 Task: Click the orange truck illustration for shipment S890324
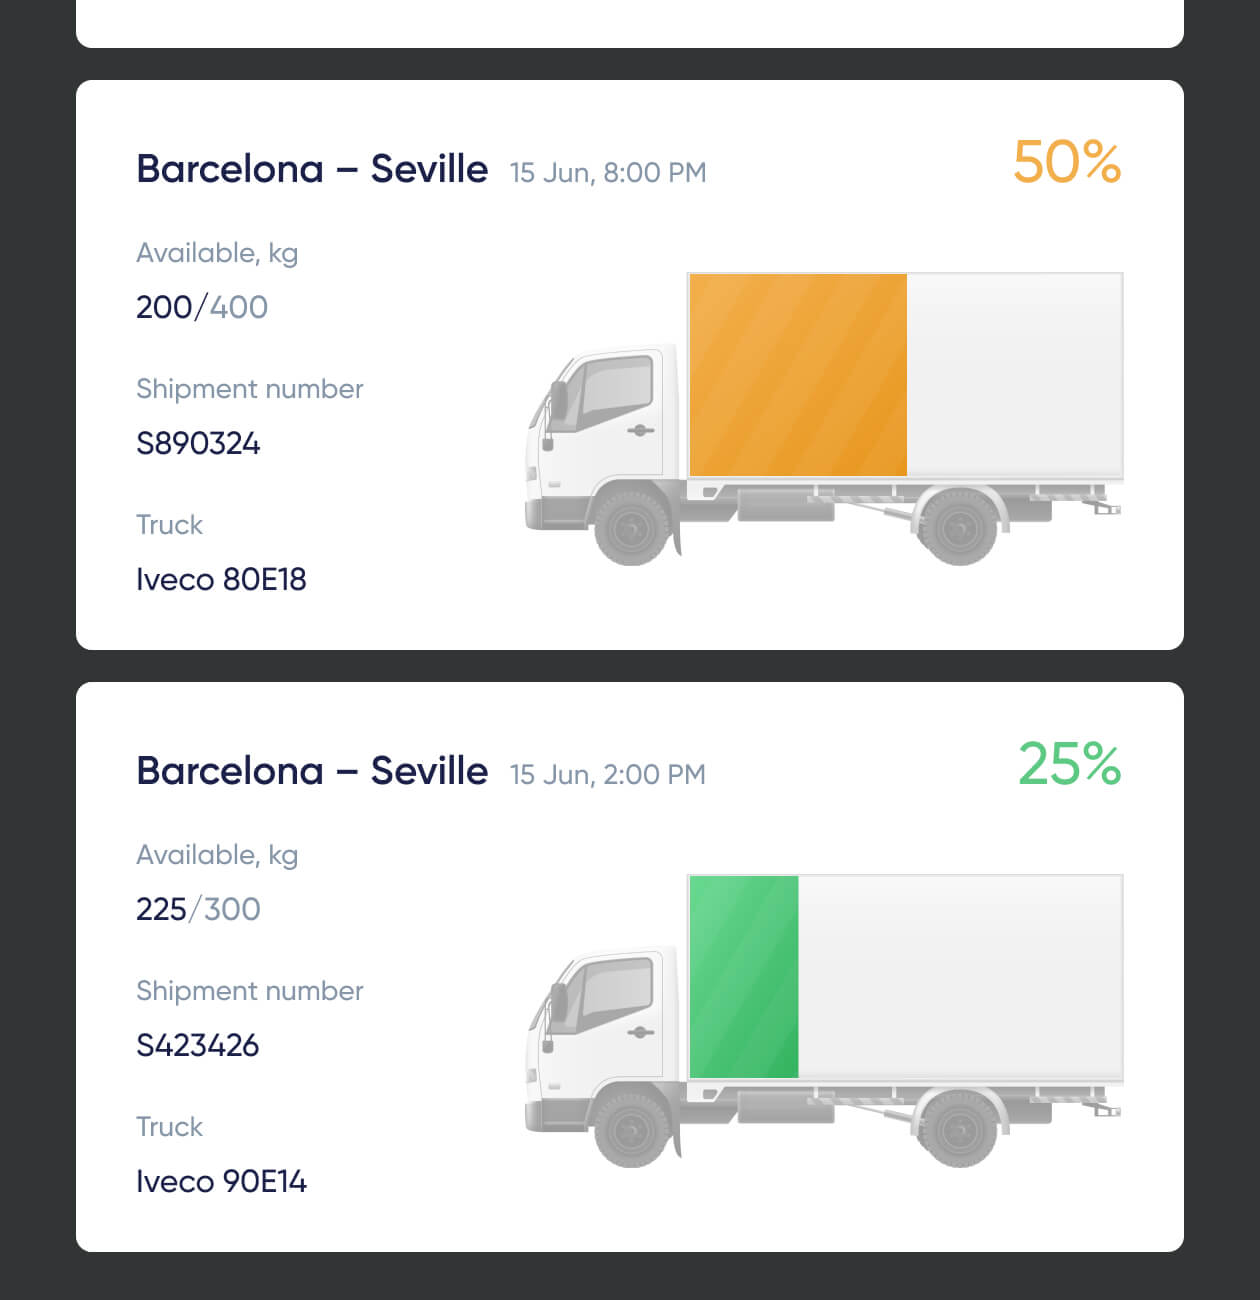tap(820, 420)
